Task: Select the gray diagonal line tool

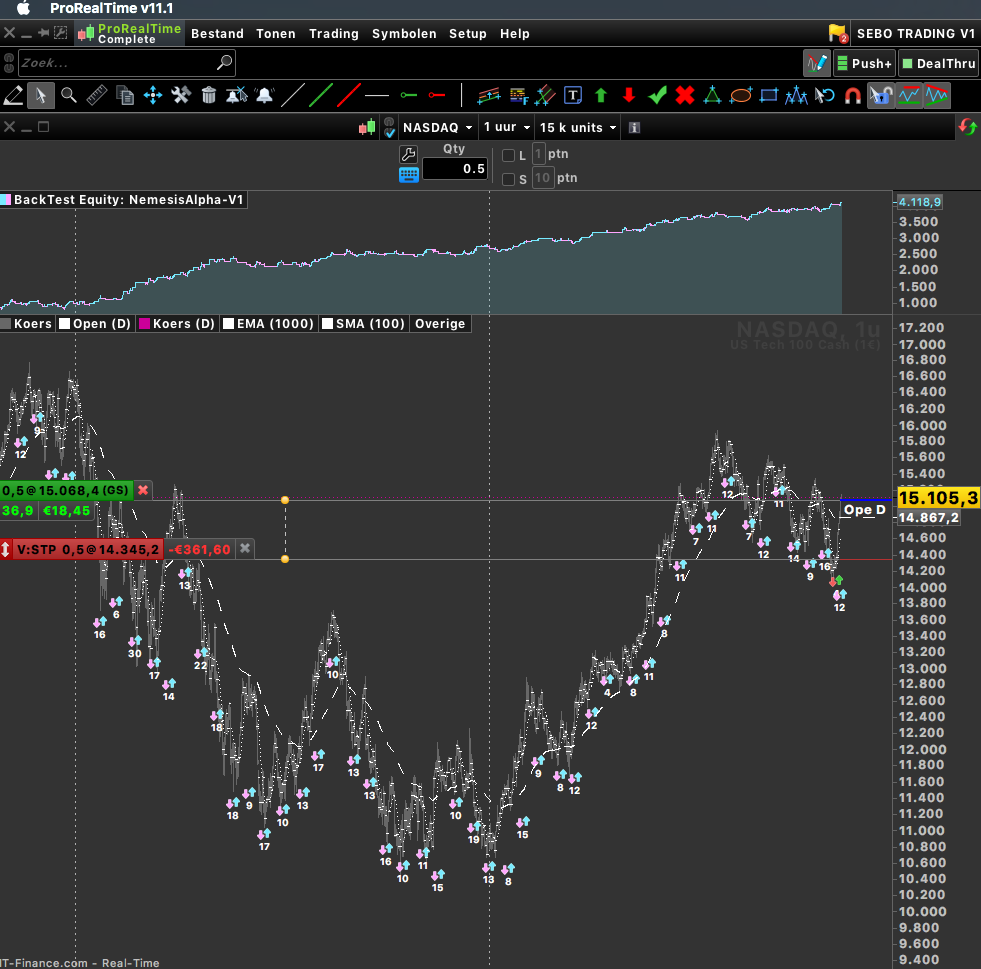Action: (x=293, y=96)
